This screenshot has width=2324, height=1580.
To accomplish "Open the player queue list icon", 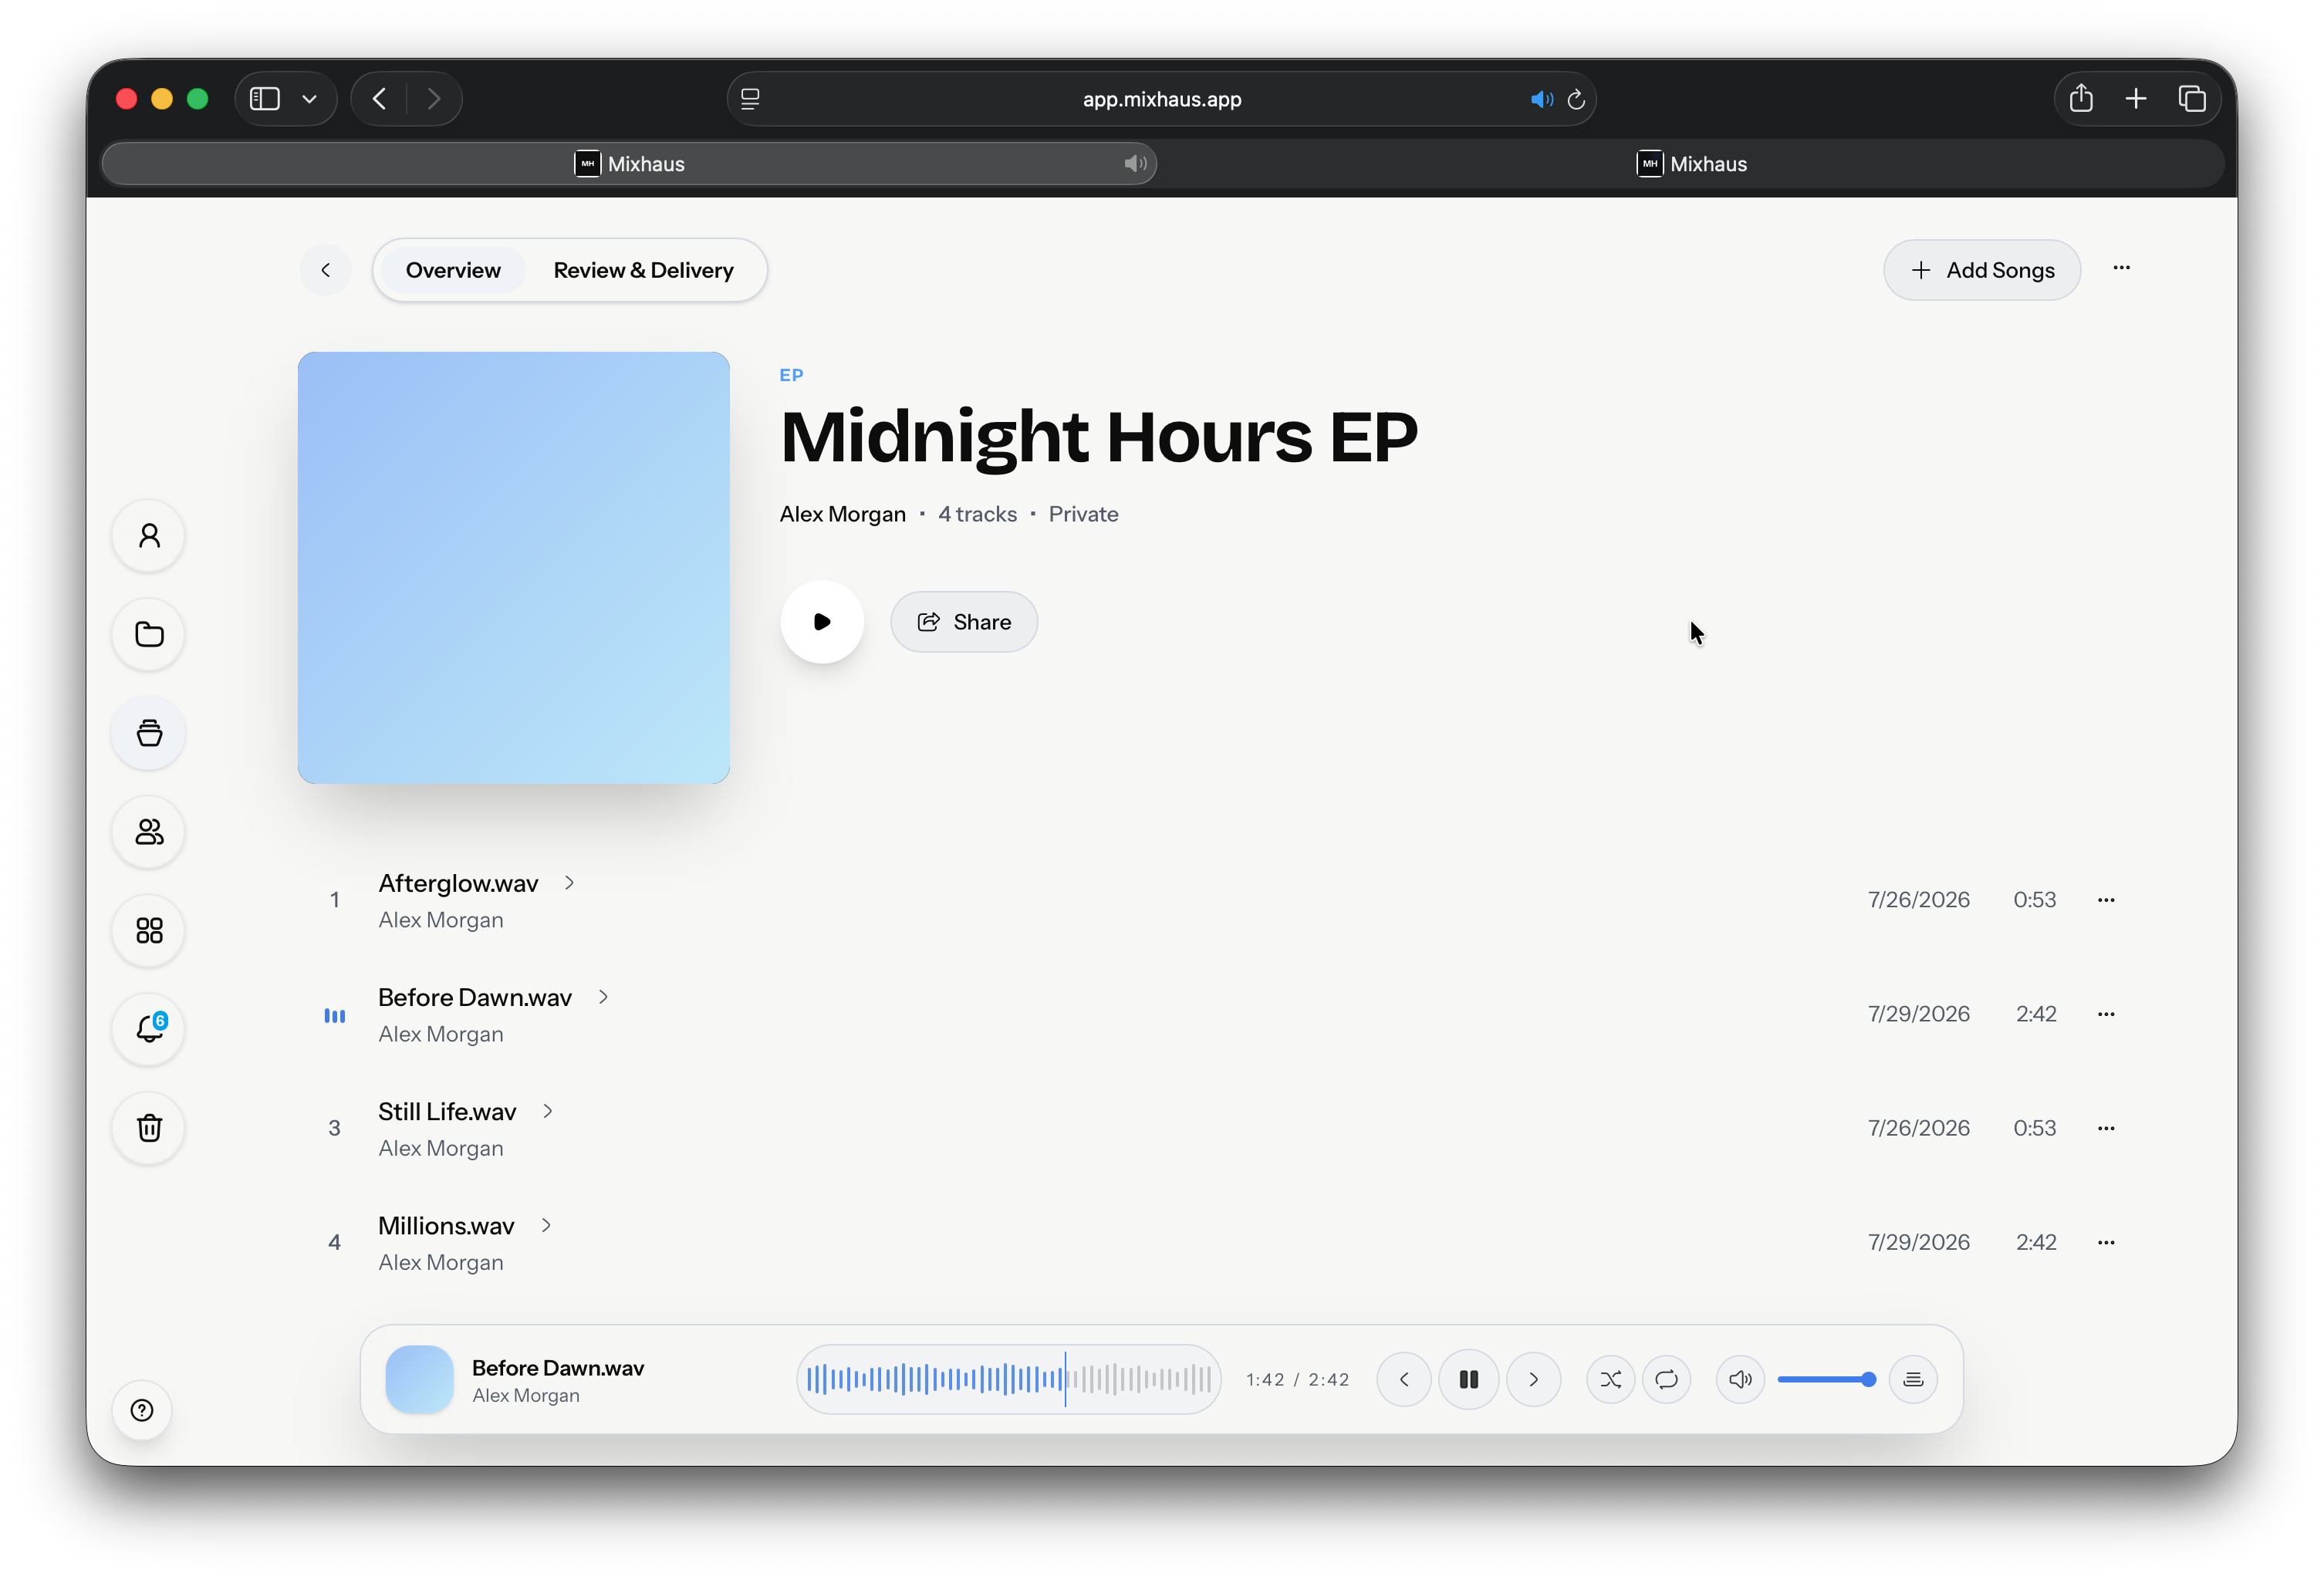I will coord(1913,1380).
